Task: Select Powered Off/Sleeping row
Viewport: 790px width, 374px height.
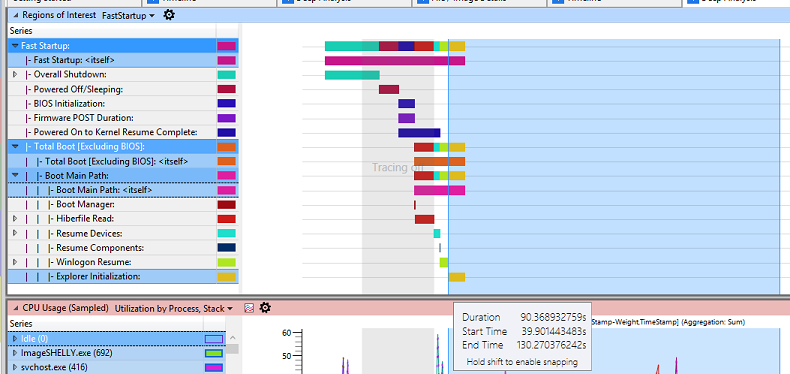Action: pos(123,89)
